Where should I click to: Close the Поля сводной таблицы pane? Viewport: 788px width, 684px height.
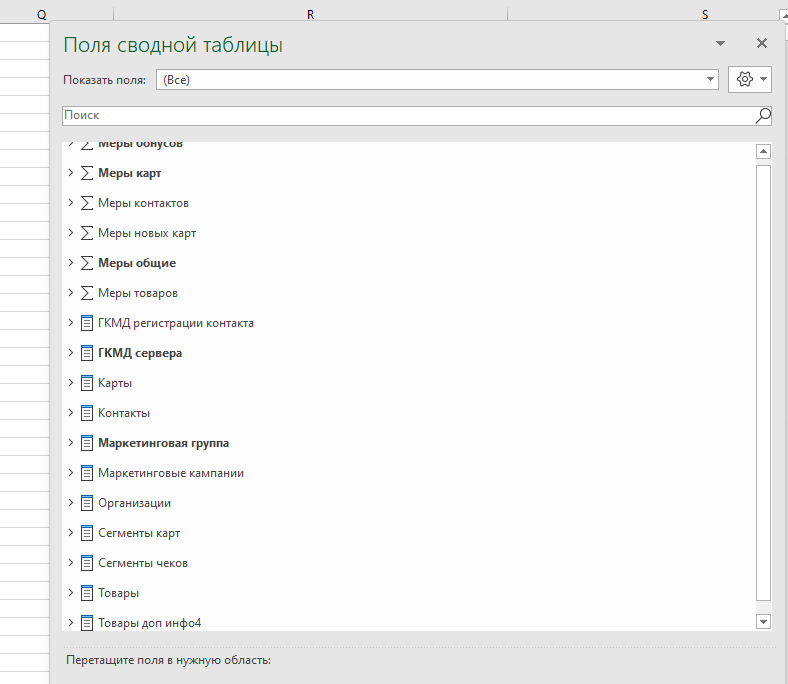pyautogui.click(x=762, y=44)
